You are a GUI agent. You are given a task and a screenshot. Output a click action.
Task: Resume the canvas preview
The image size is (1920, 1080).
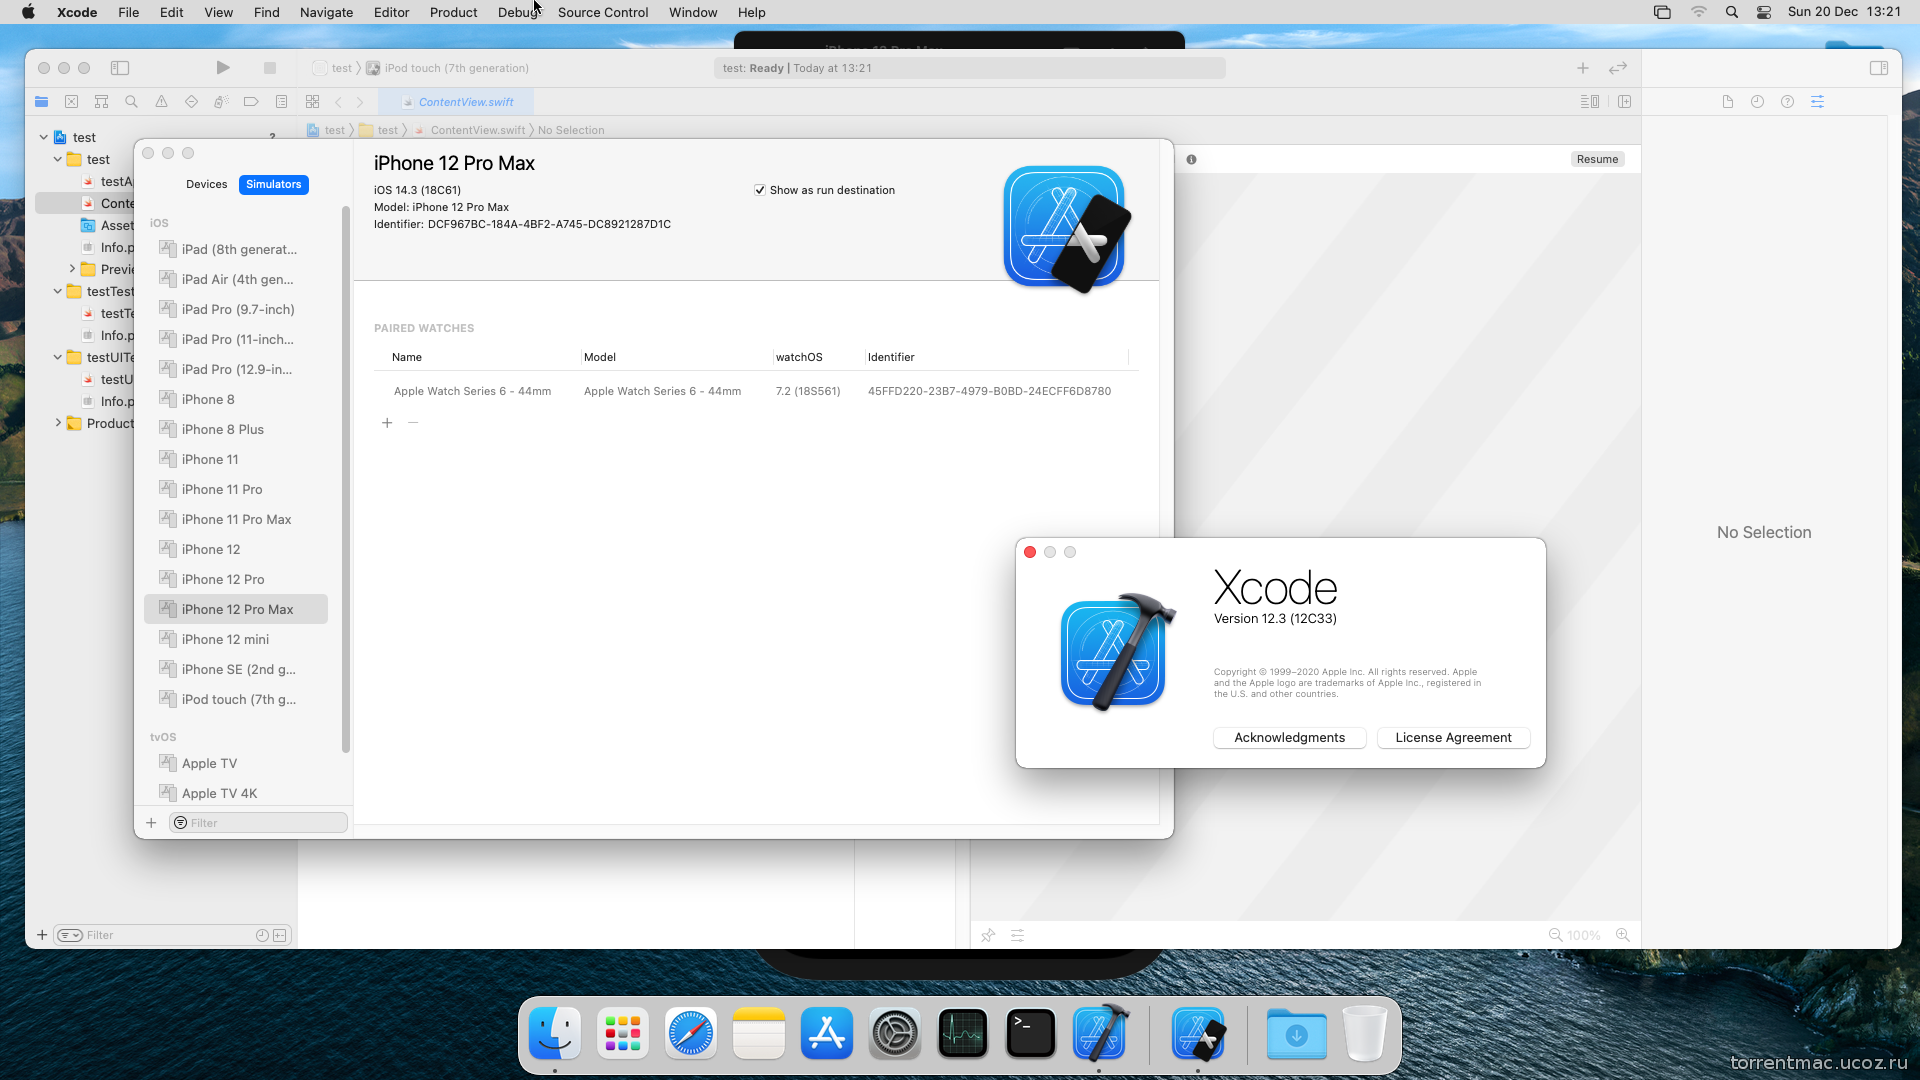1597,159
